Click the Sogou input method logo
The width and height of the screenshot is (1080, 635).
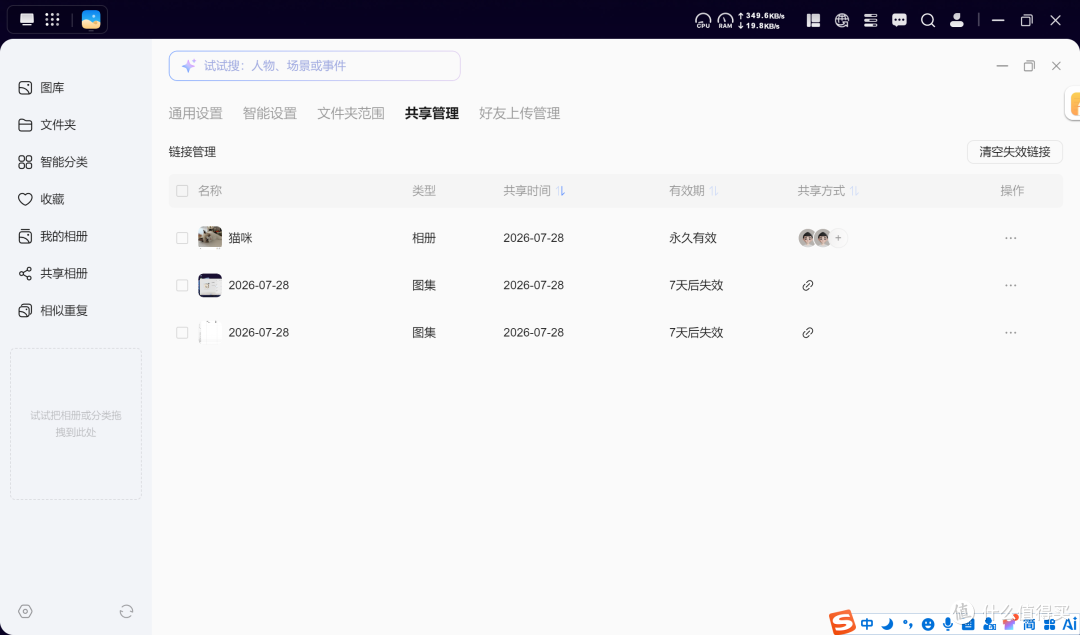tap(842, 623)
